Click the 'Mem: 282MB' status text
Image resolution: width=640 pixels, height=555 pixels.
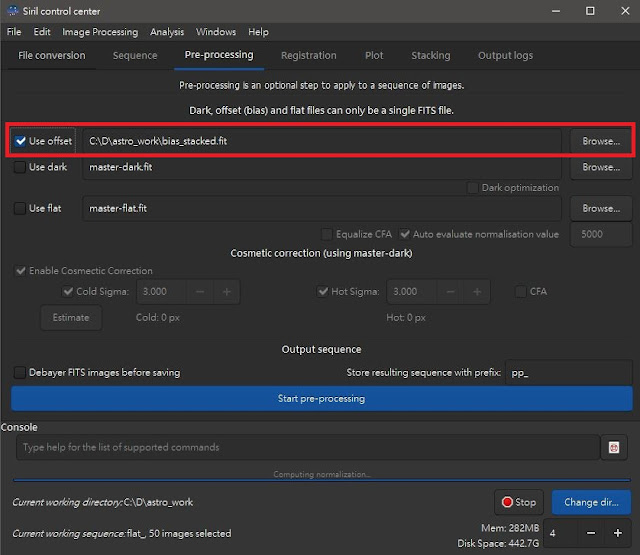point(510,528)
